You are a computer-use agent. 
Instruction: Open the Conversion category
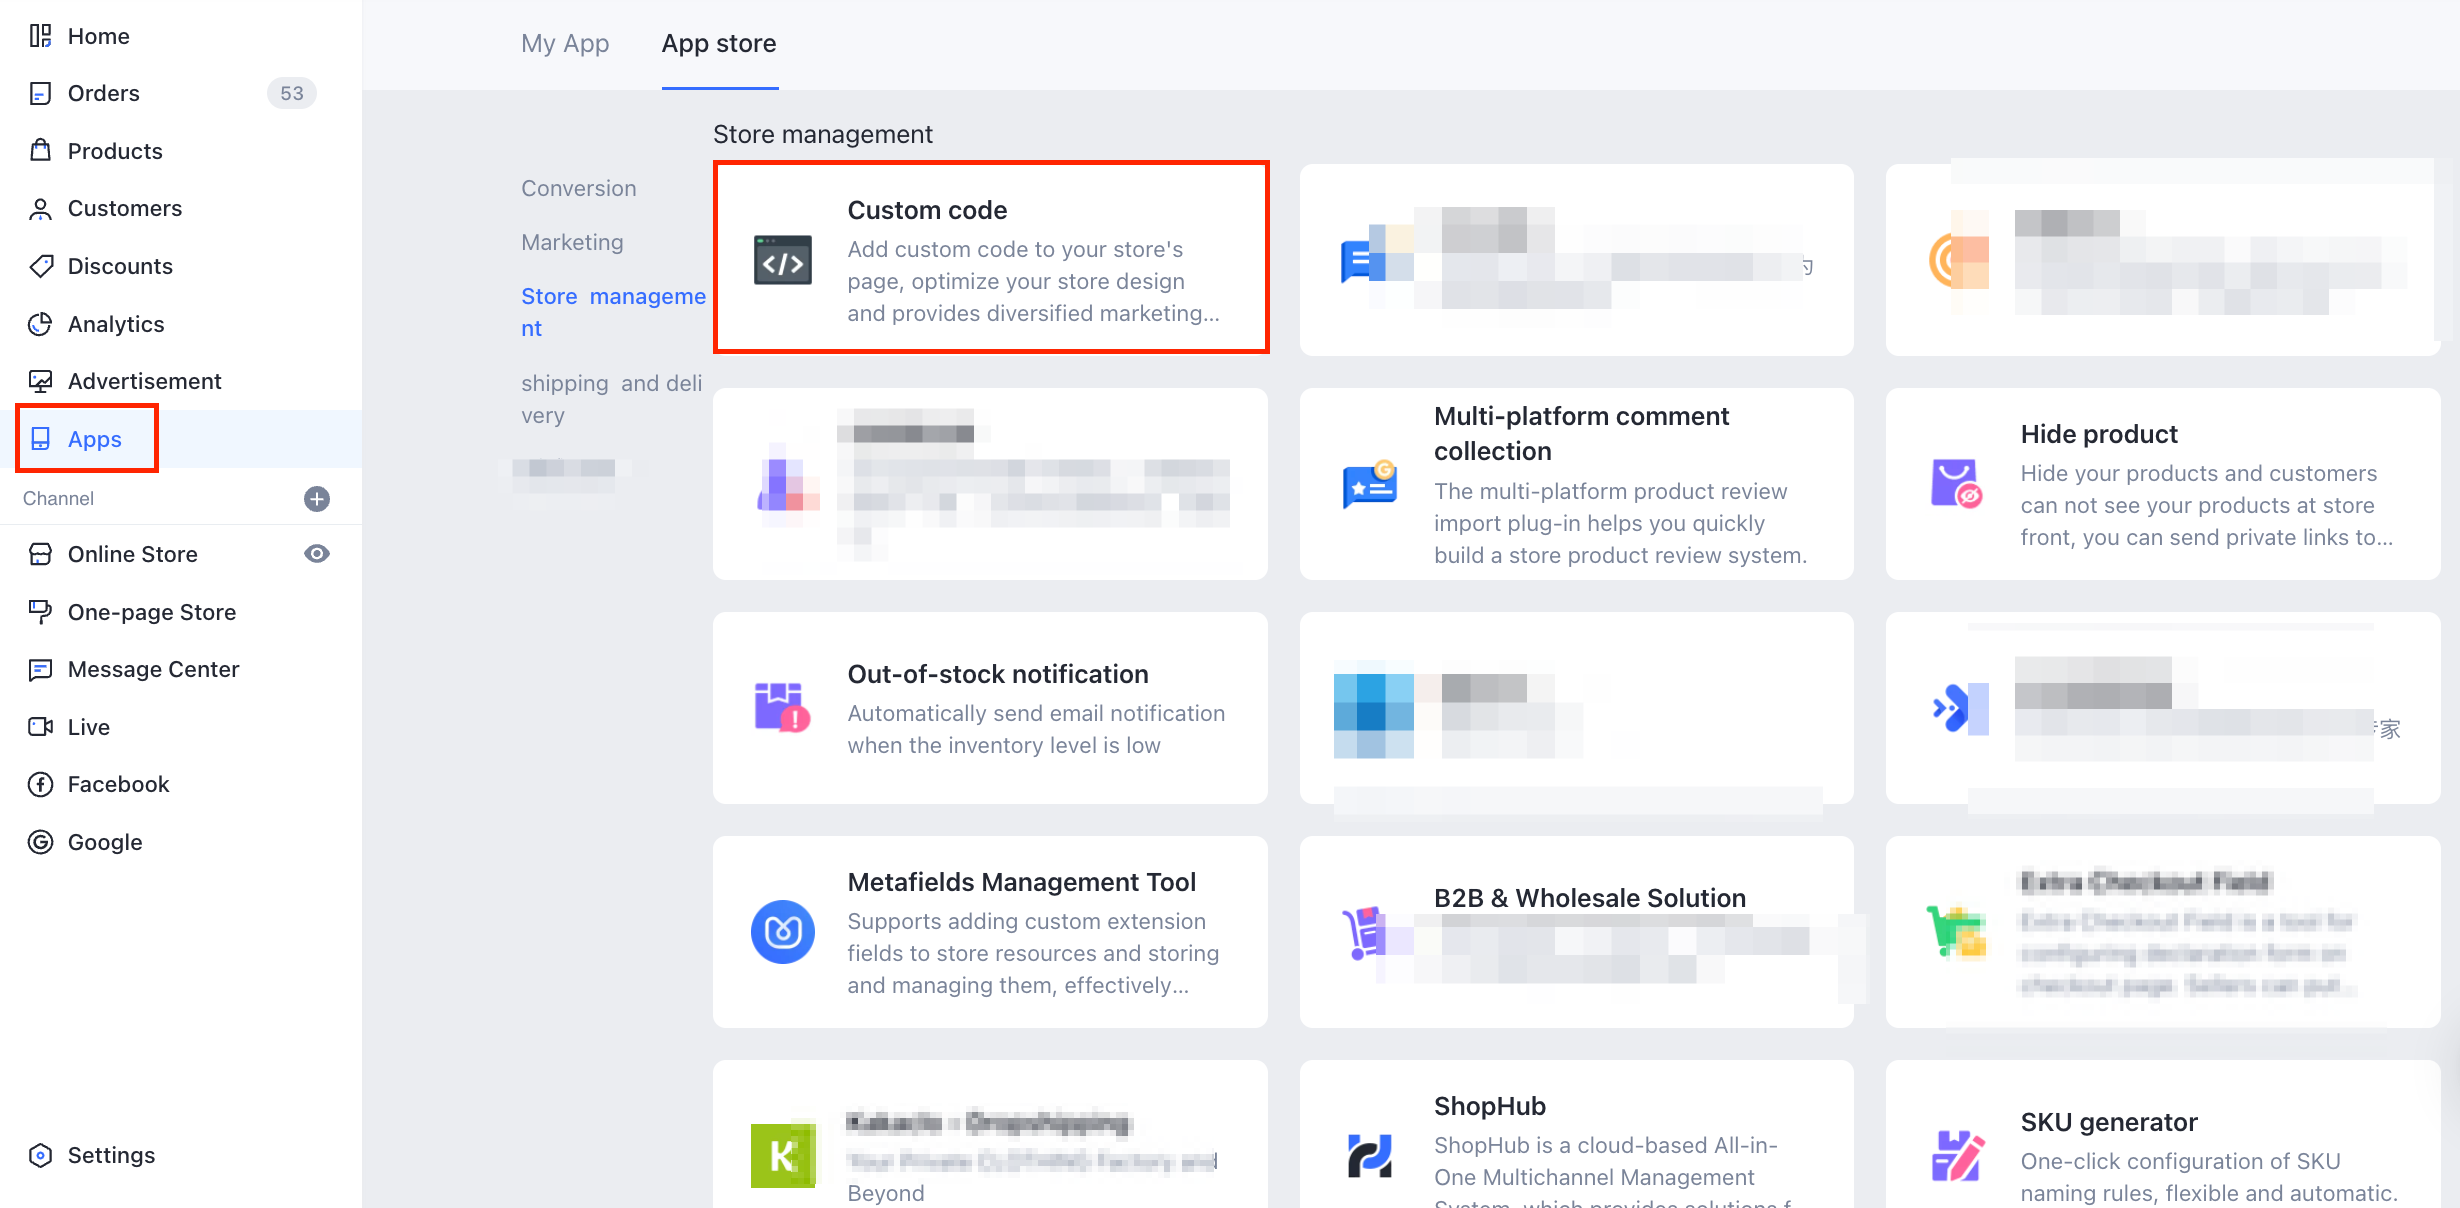point(578,188)
